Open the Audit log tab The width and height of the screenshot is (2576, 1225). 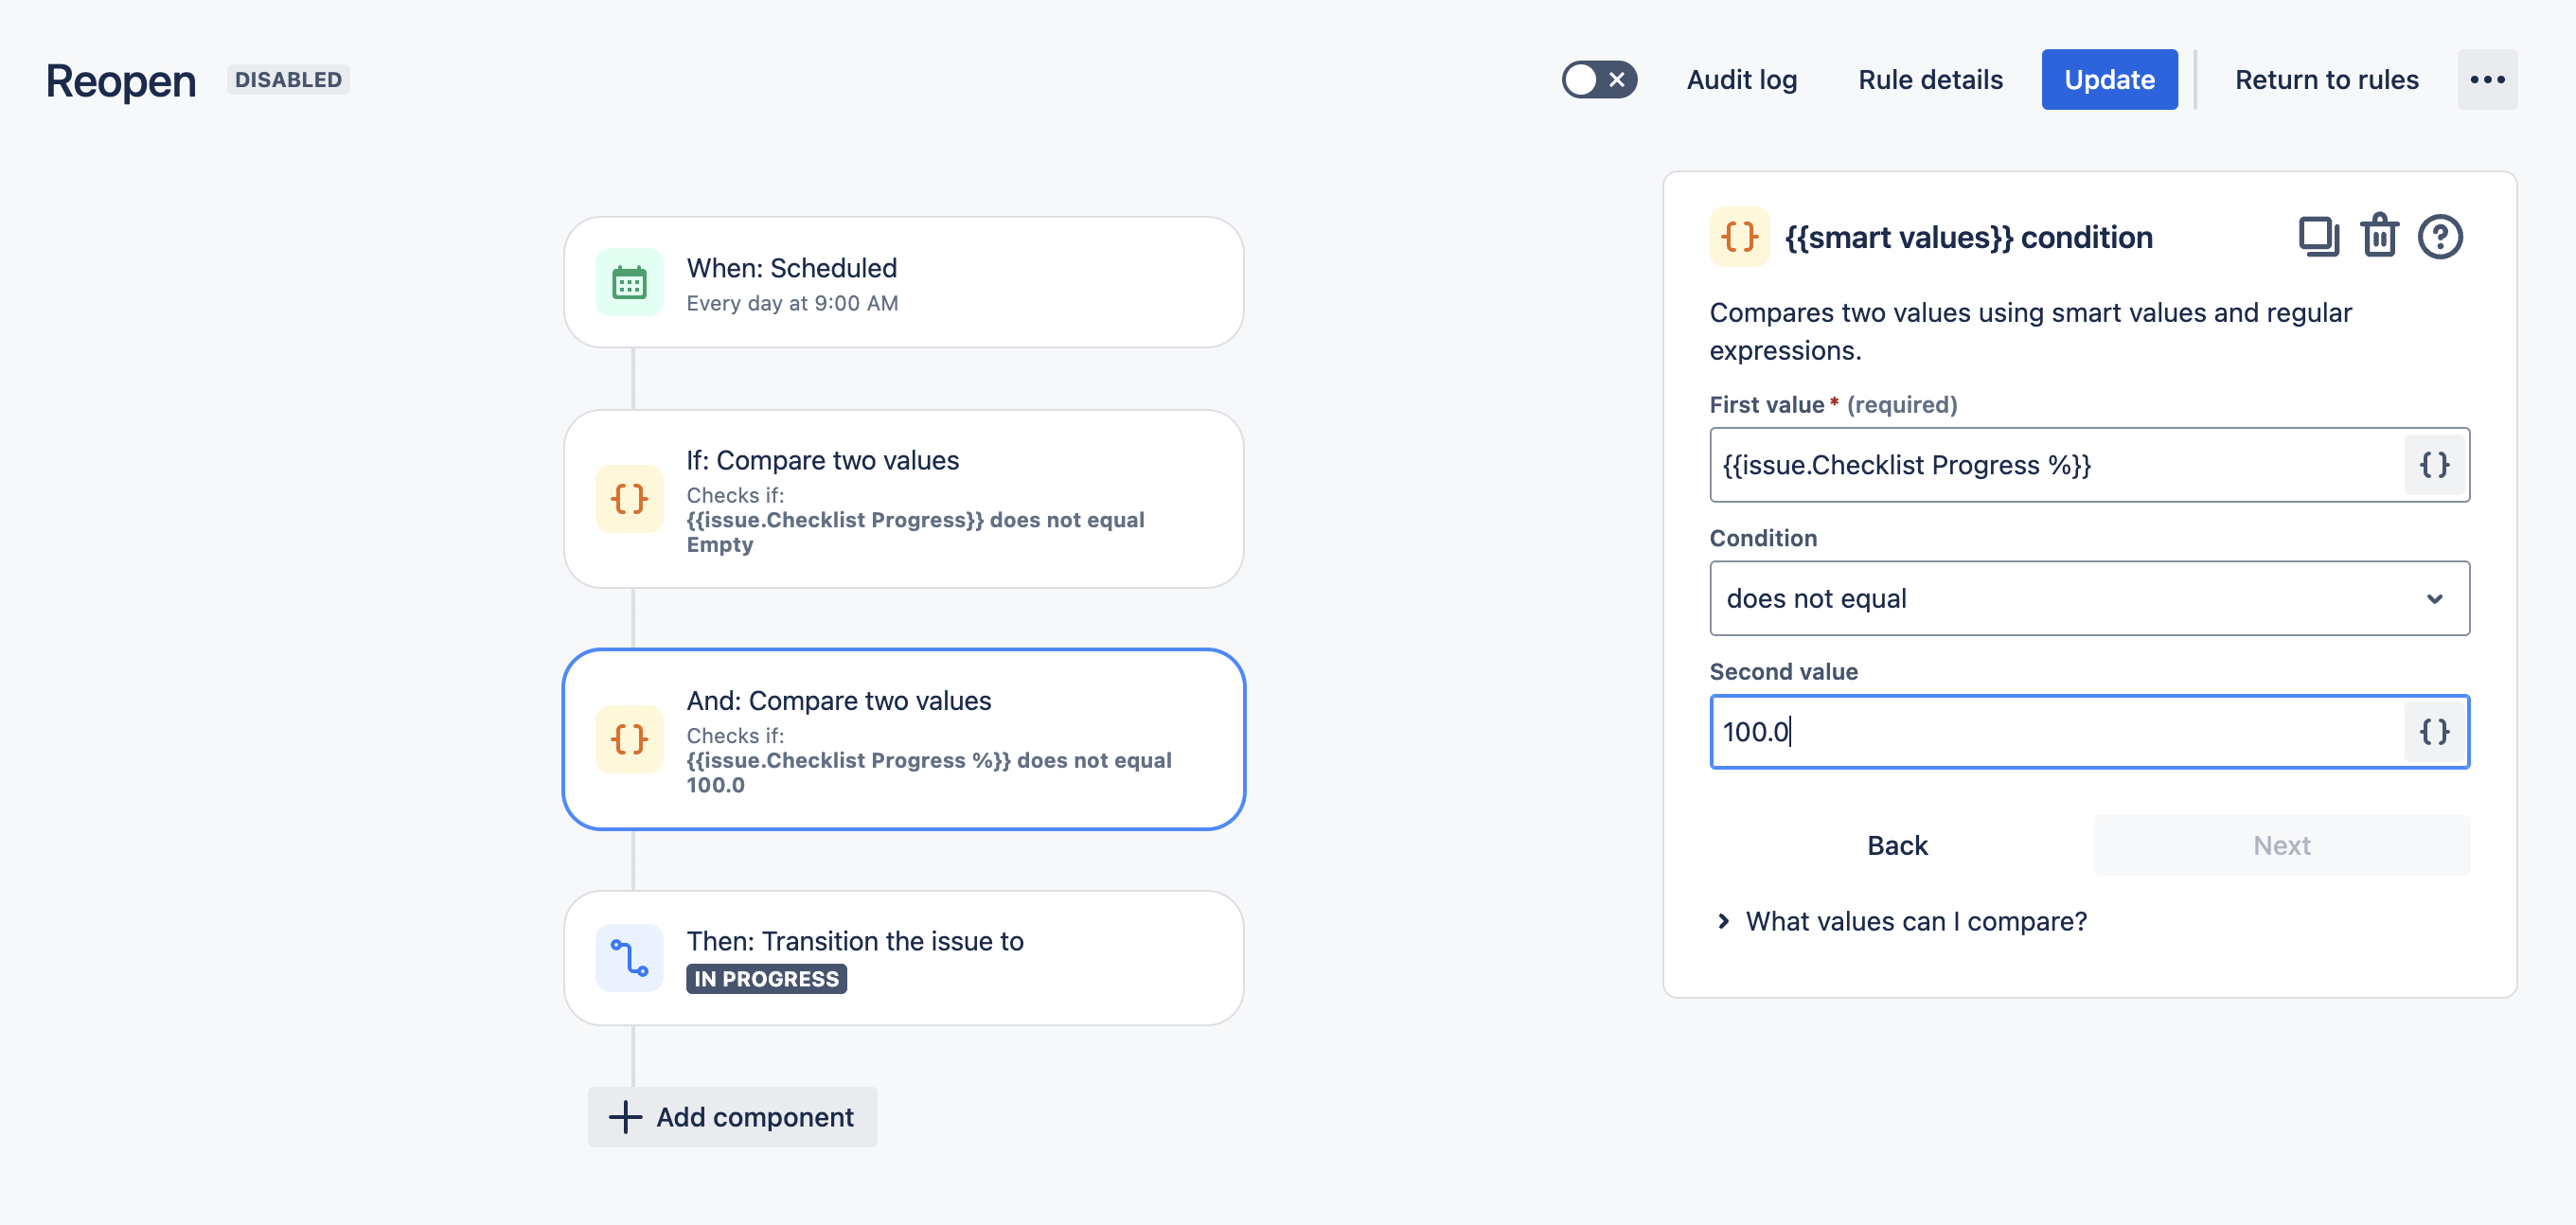click(x=1741, y=80)
